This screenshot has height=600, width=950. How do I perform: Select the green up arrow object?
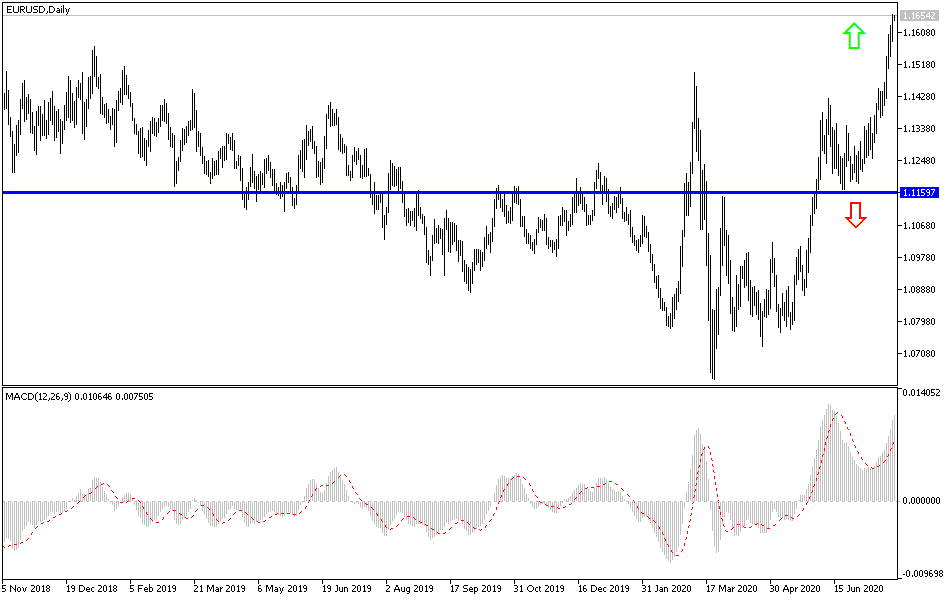point(853,37)
